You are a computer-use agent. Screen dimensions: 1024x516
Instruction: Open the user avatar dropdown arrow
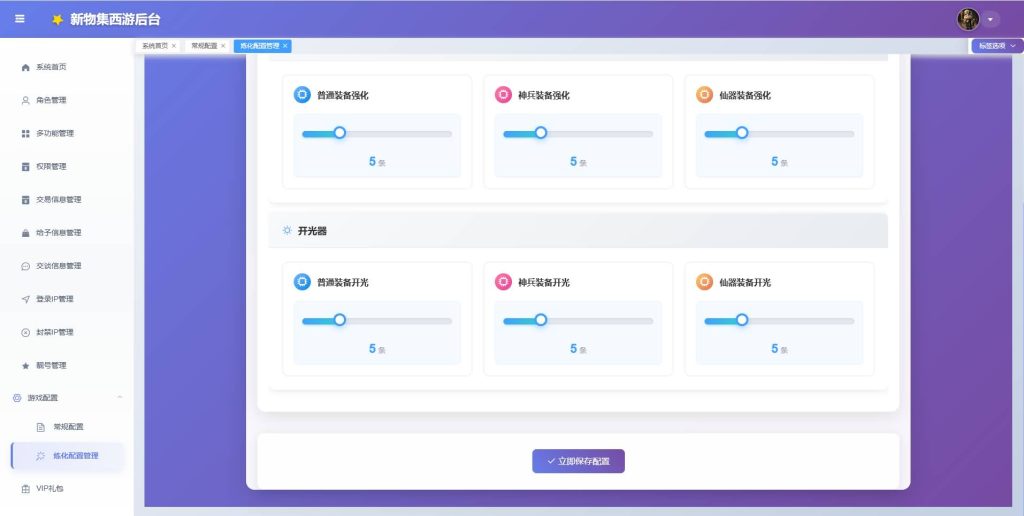[x=990, y=20]
